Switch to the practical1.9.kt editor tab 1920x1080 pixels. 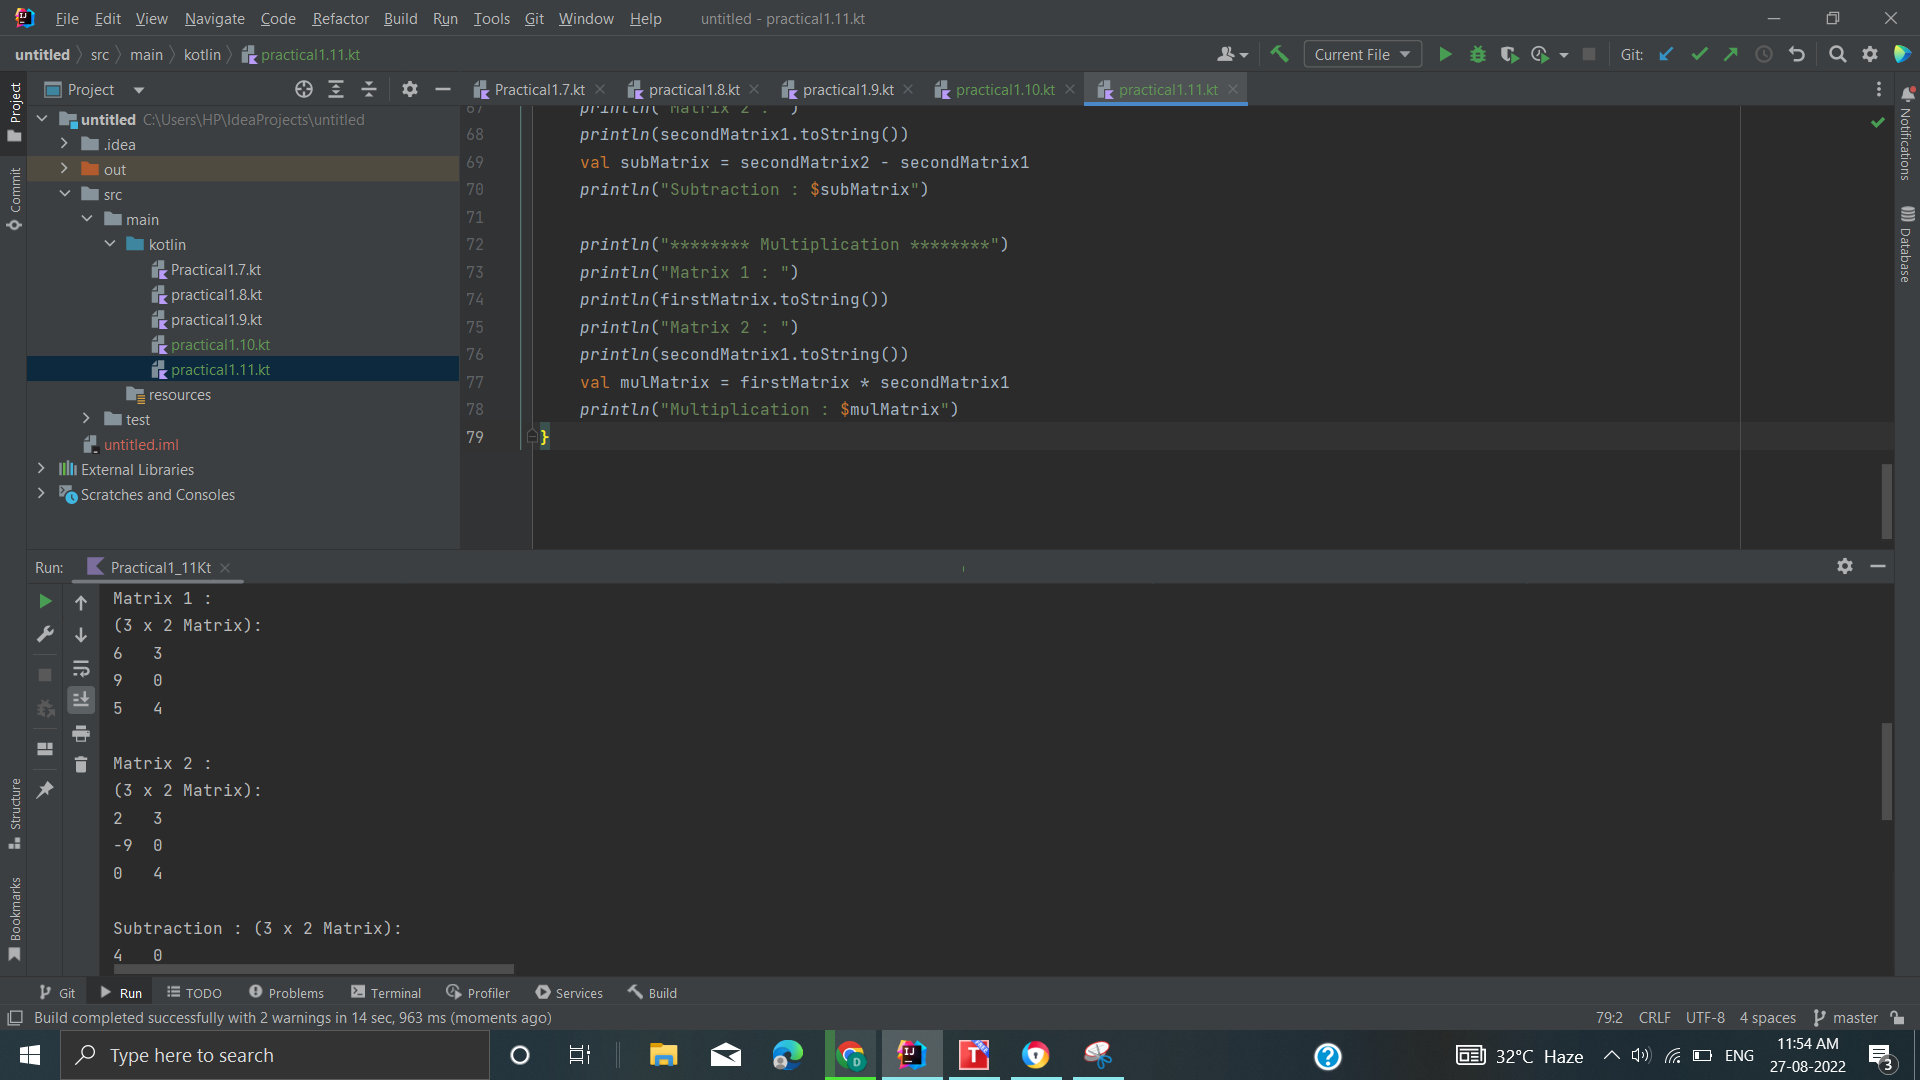(847, 89)
